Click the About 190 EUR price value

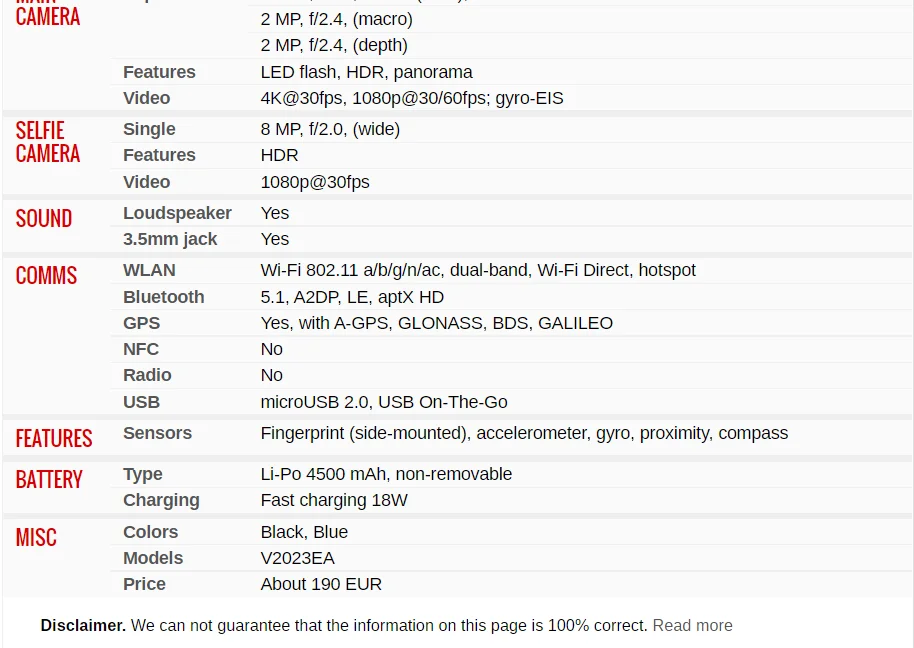click(321, 584)
